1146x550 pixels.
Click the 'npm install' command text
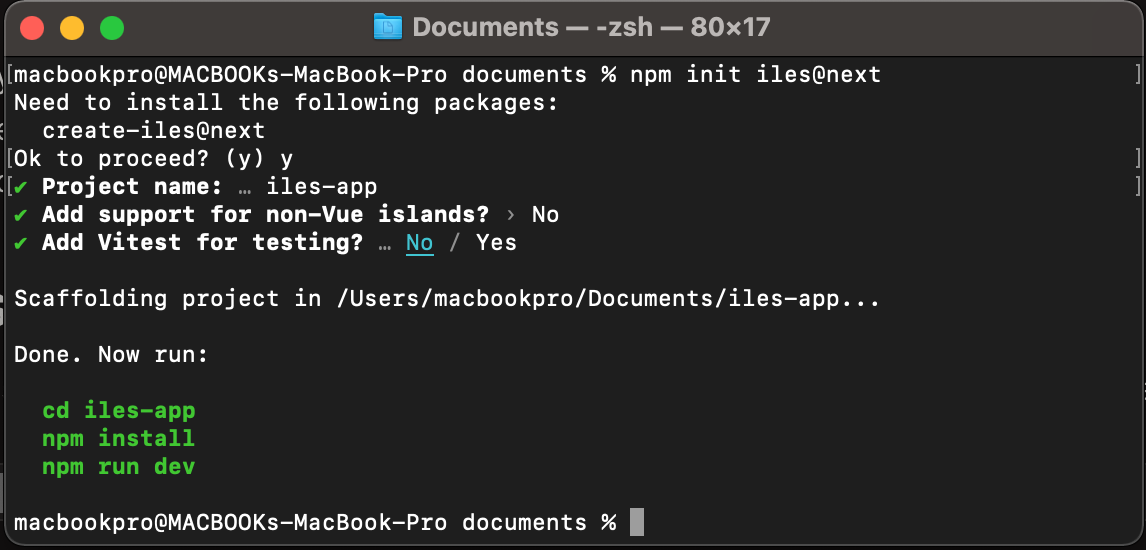119,438
